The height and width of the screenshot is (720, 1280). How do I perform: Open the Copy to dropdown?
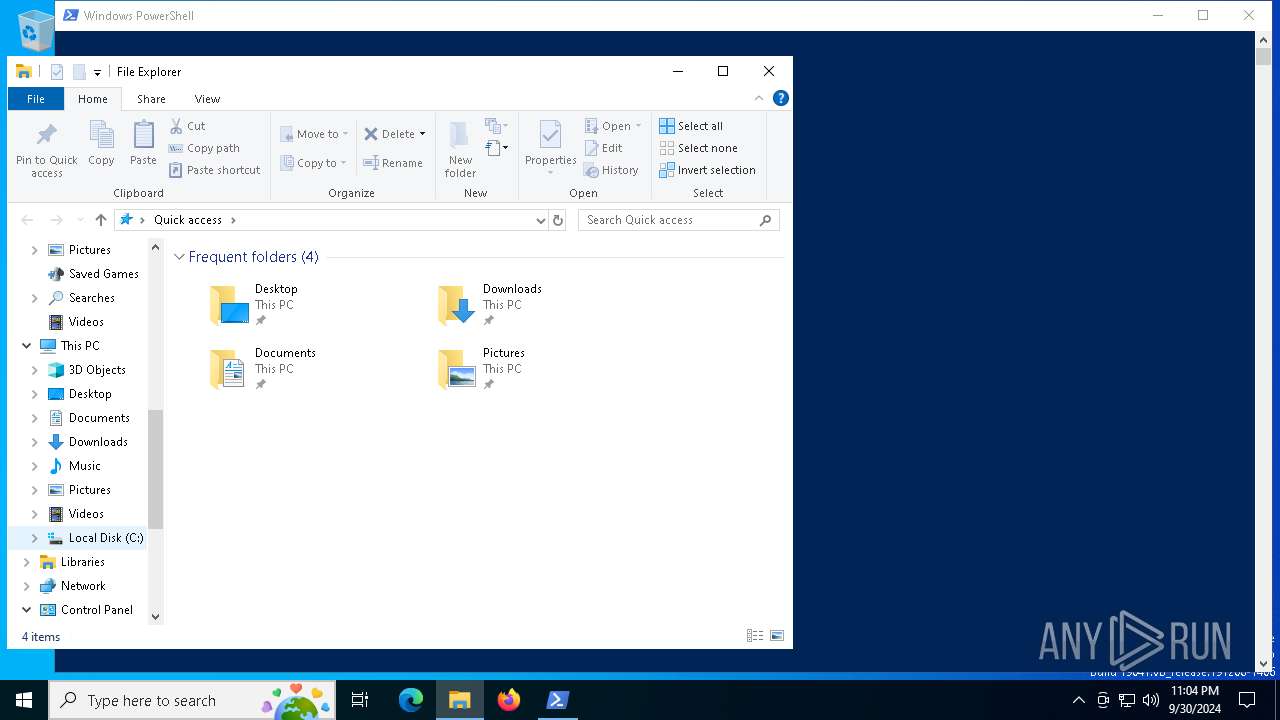(x=314, y=163)
